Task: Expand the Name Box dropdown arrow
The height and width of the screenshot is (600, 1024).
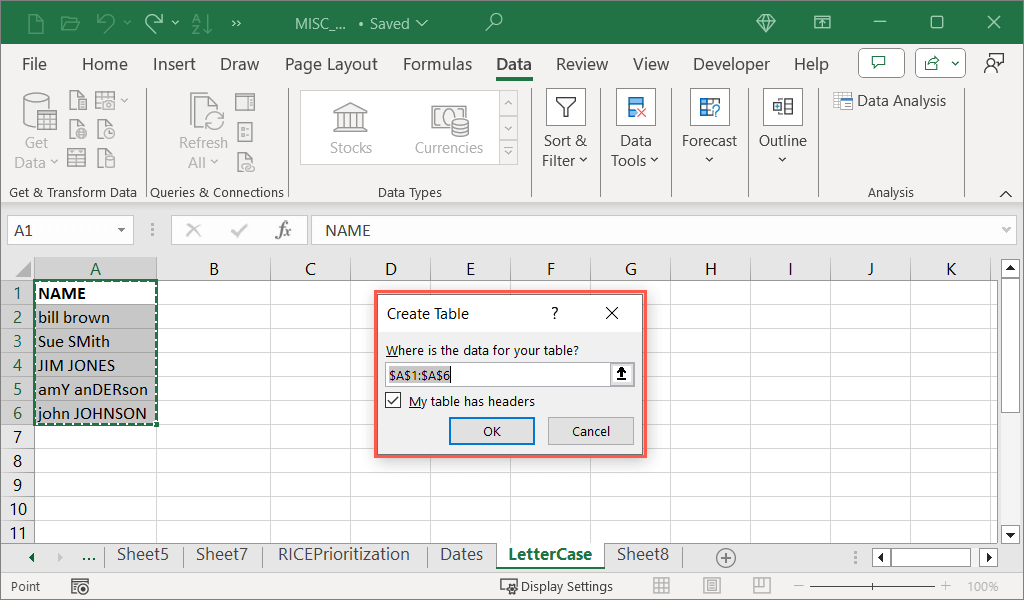Action: pos(122,230)
